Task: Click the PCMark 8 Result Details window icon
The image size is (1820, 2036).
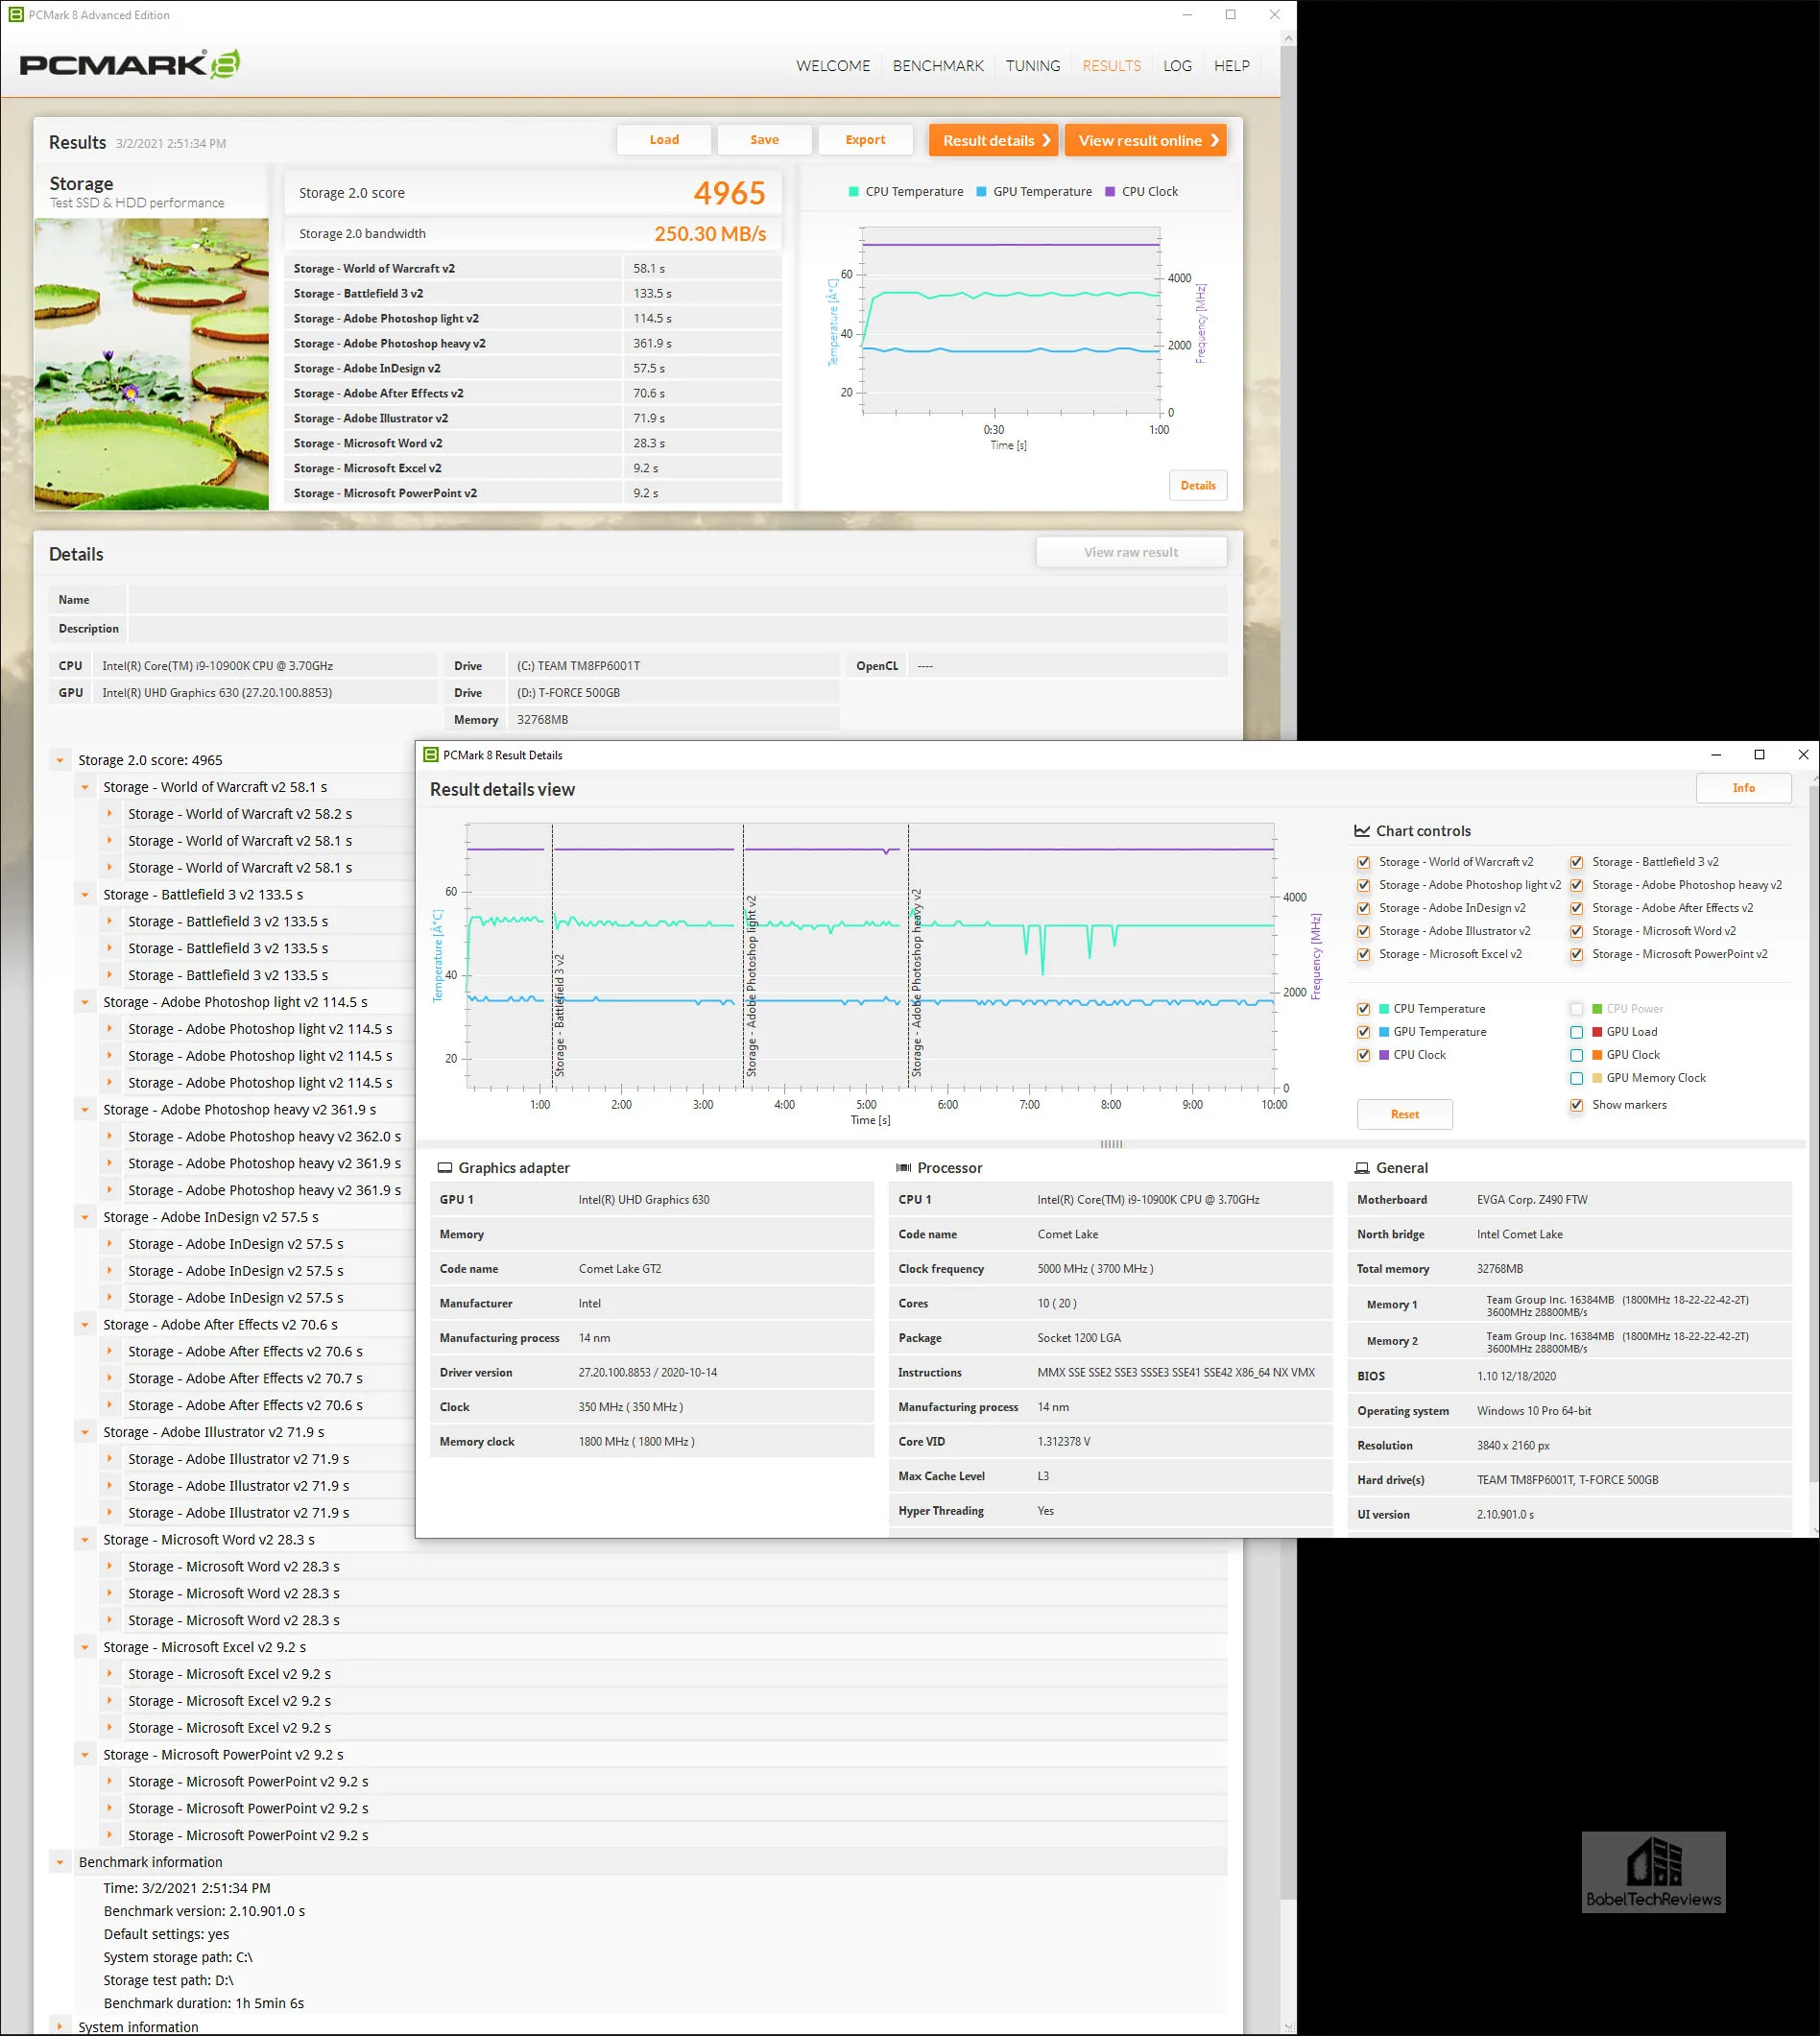Action: click(431, 755)
